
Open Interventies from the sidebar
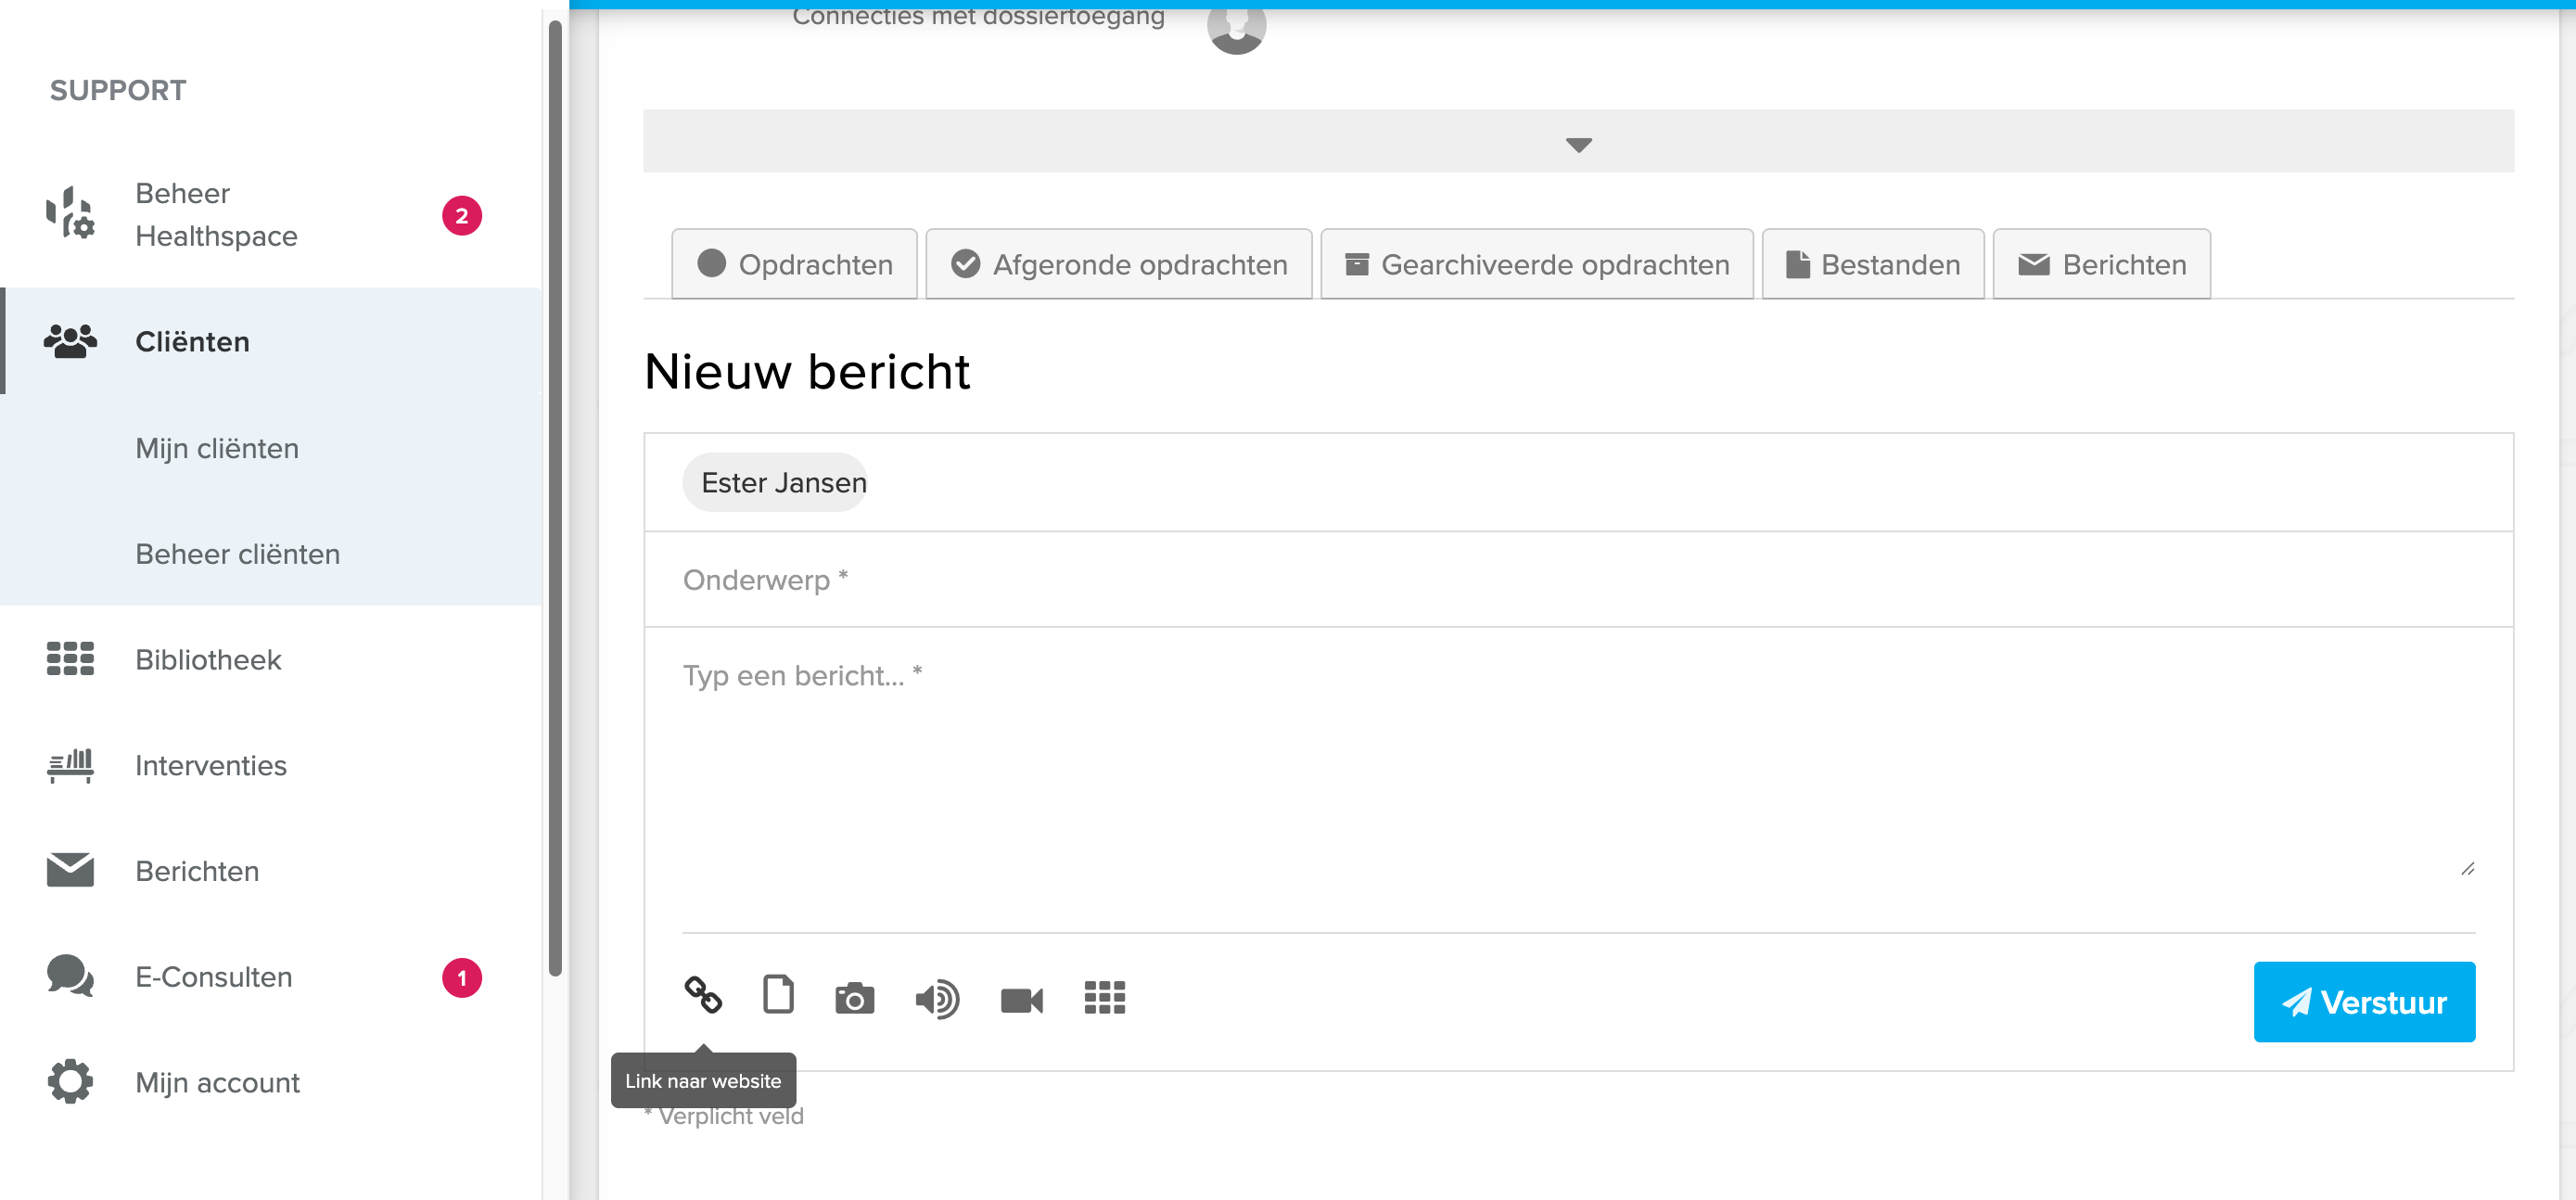pyautogui.click(x=271, y=765)
